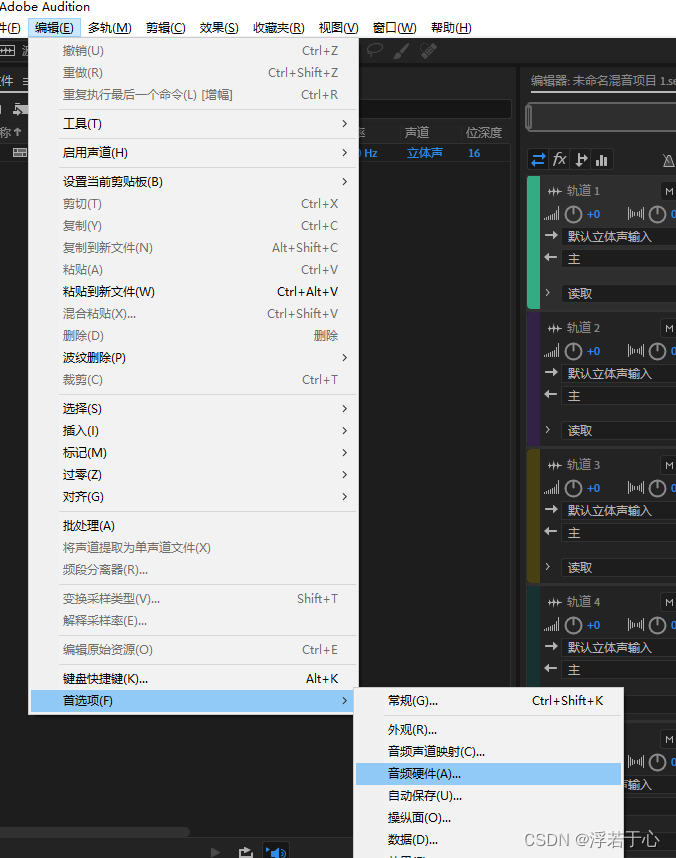Click the volume knob of 轨道 3
Image resolution: width=676 pixels, height=858 pixels.
pyautogui.click(x=573, y=488)
